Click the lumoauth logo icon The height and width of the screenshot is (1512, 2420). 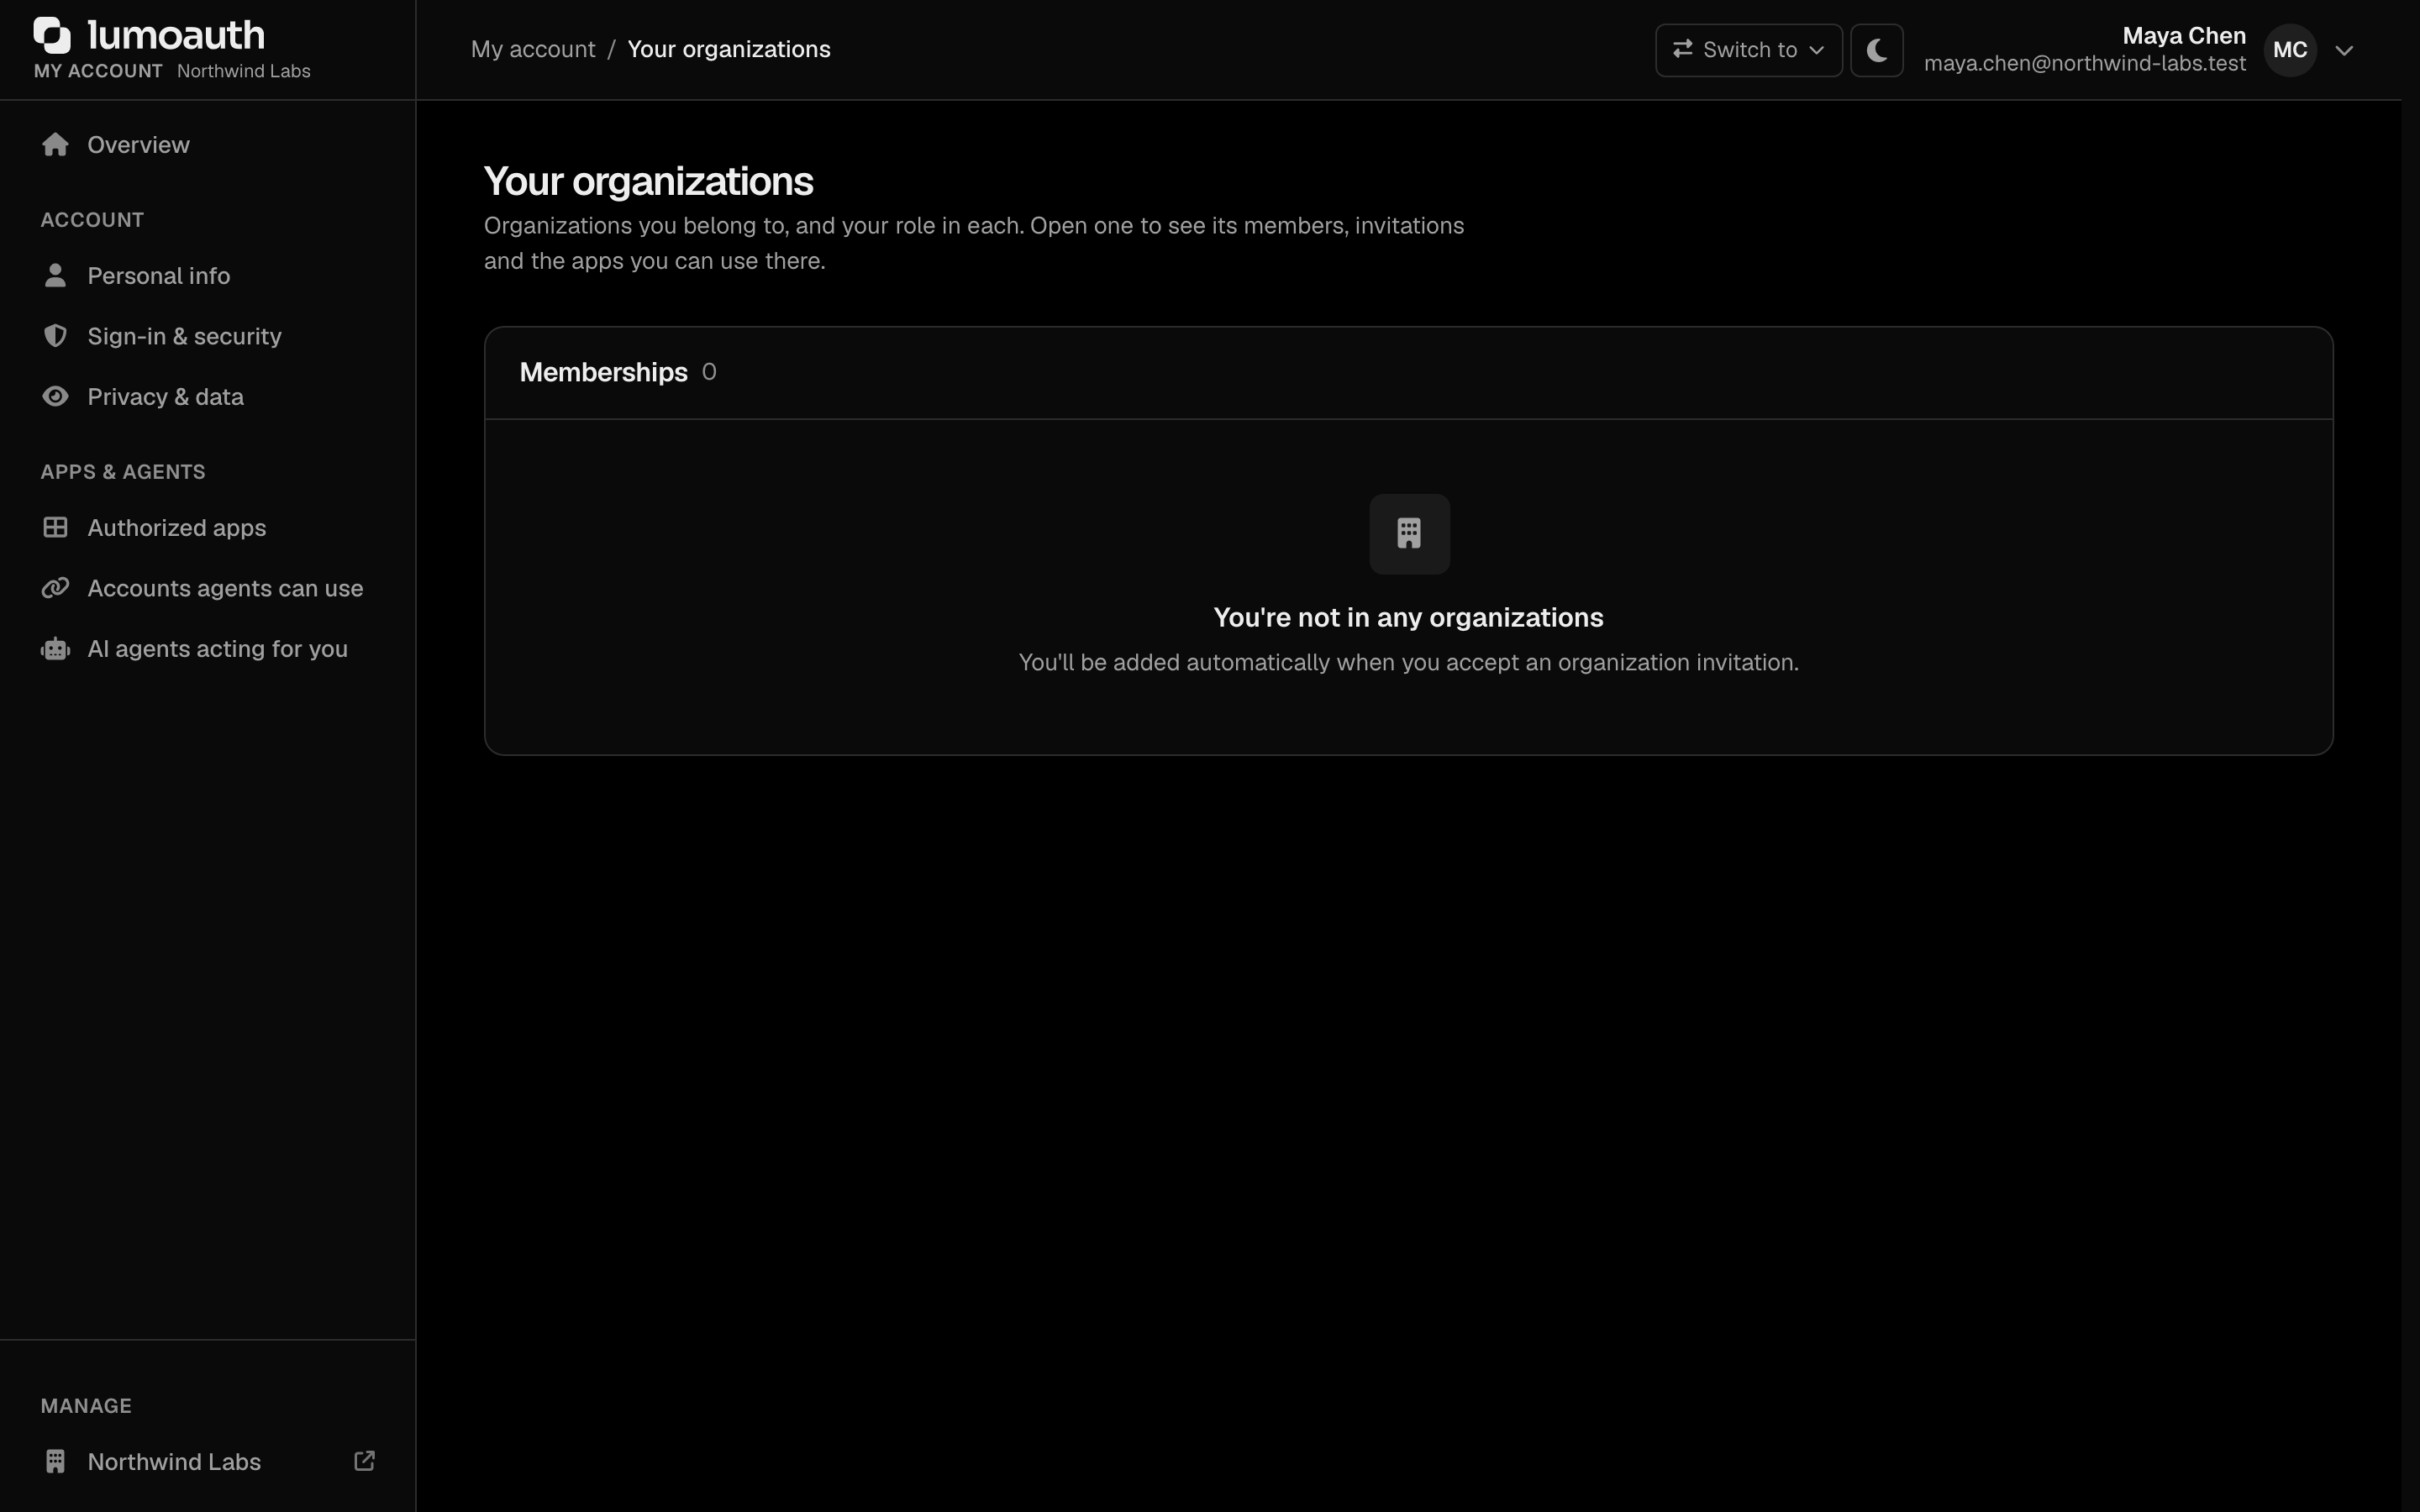[52, 35]
